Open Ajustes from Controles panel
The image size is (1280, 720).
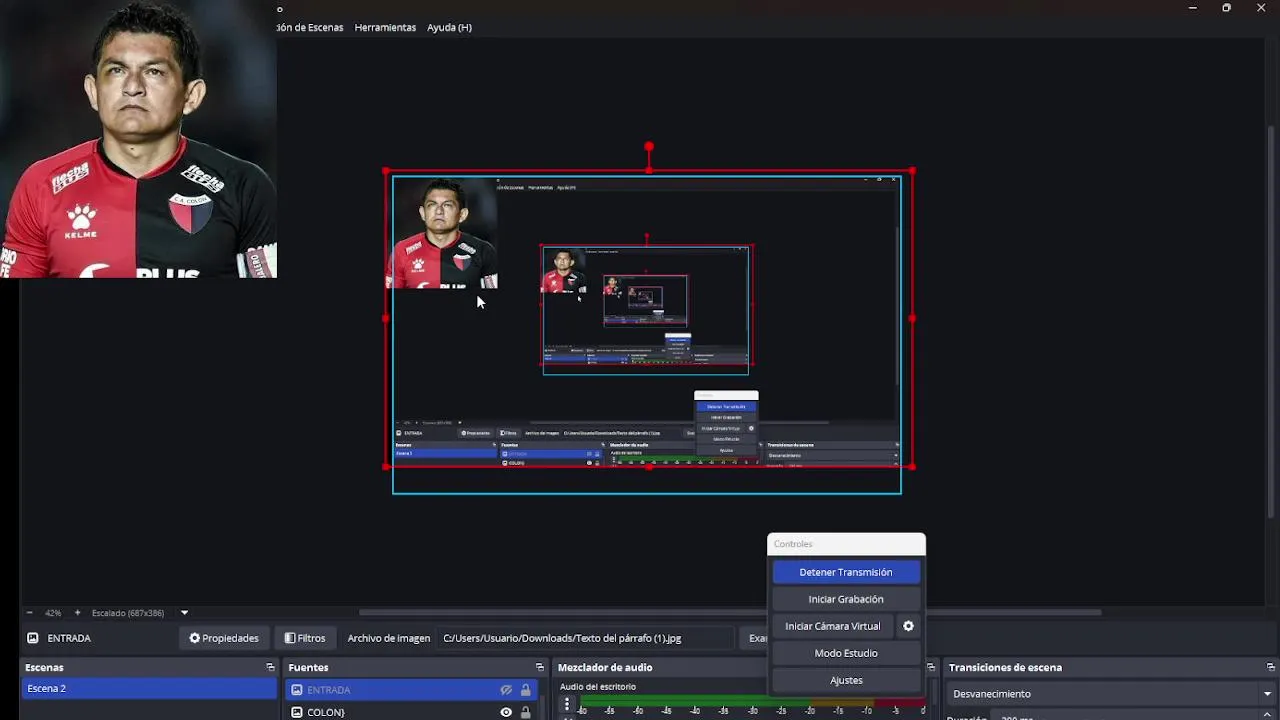pos(846,680)
